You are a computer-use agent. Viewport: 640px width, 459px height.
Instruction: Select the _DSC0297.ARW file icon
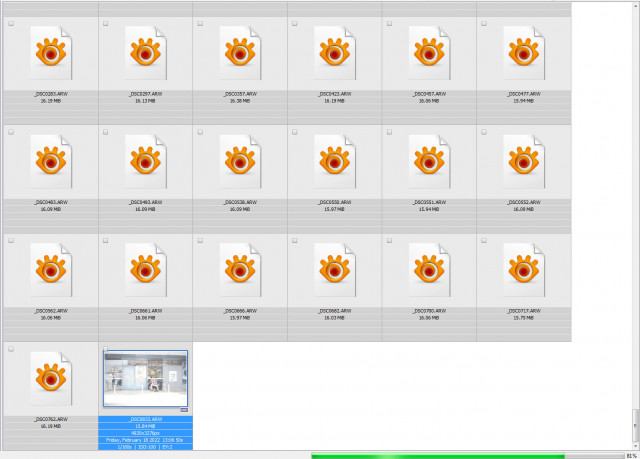tap(146, 53)
